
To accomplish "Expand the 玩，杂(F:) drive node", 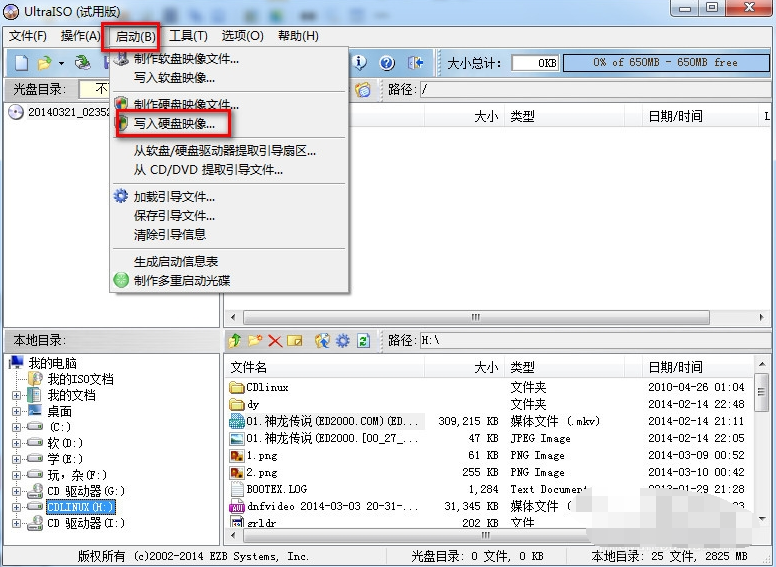I will (16, 475).
